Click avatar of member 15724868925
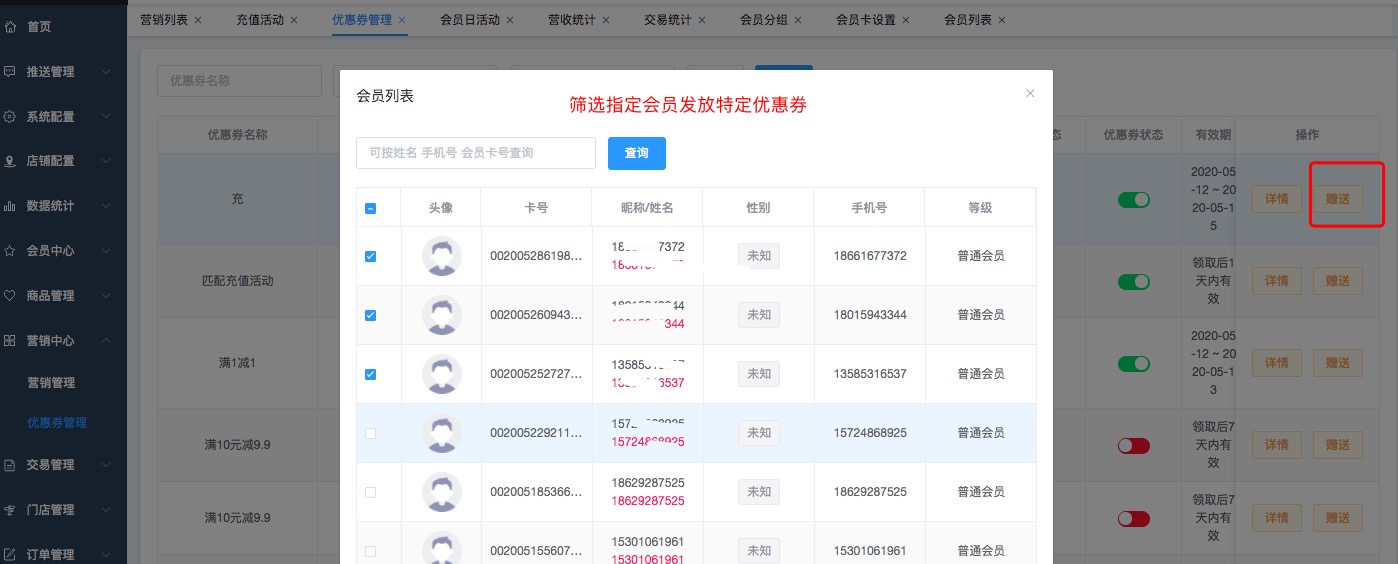Screen dimensions: 1398x564 [x=442, y=433]
